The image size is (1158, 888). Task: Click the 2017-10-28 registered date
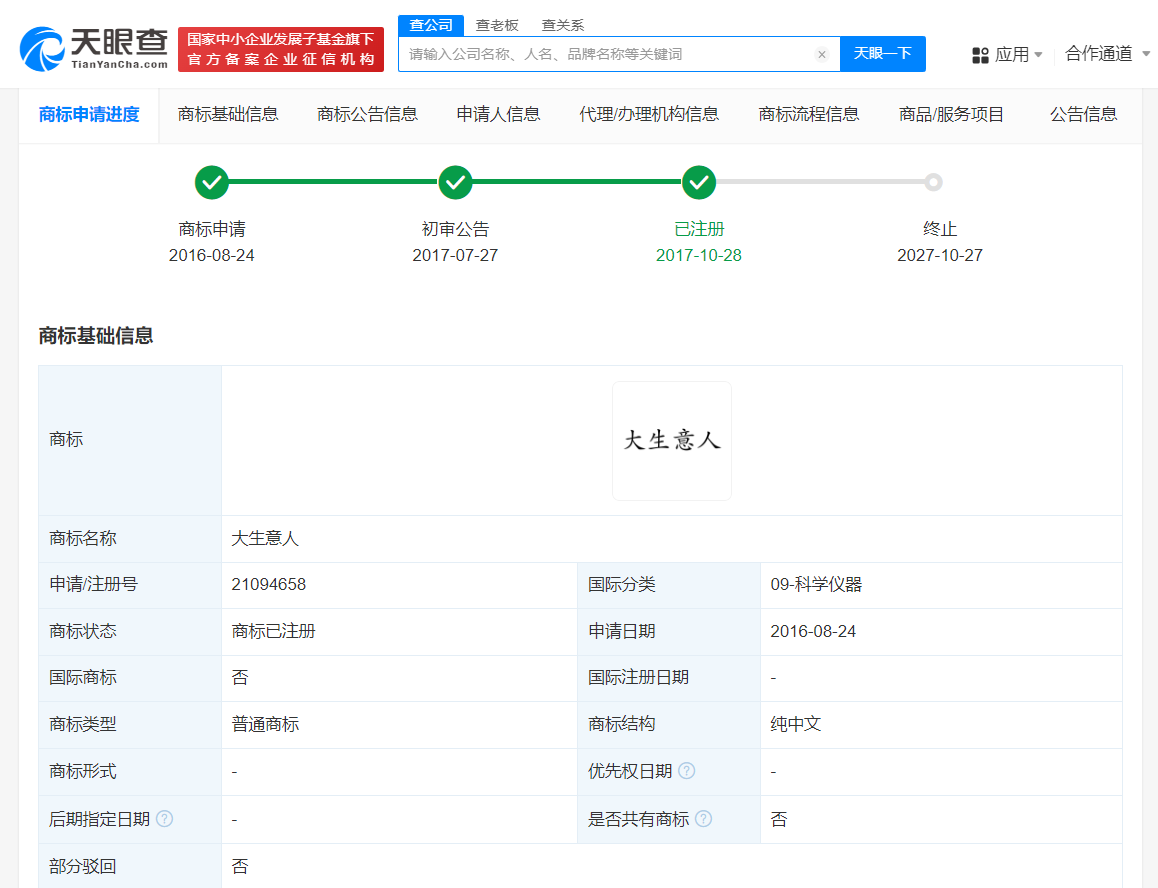(699, 256)
